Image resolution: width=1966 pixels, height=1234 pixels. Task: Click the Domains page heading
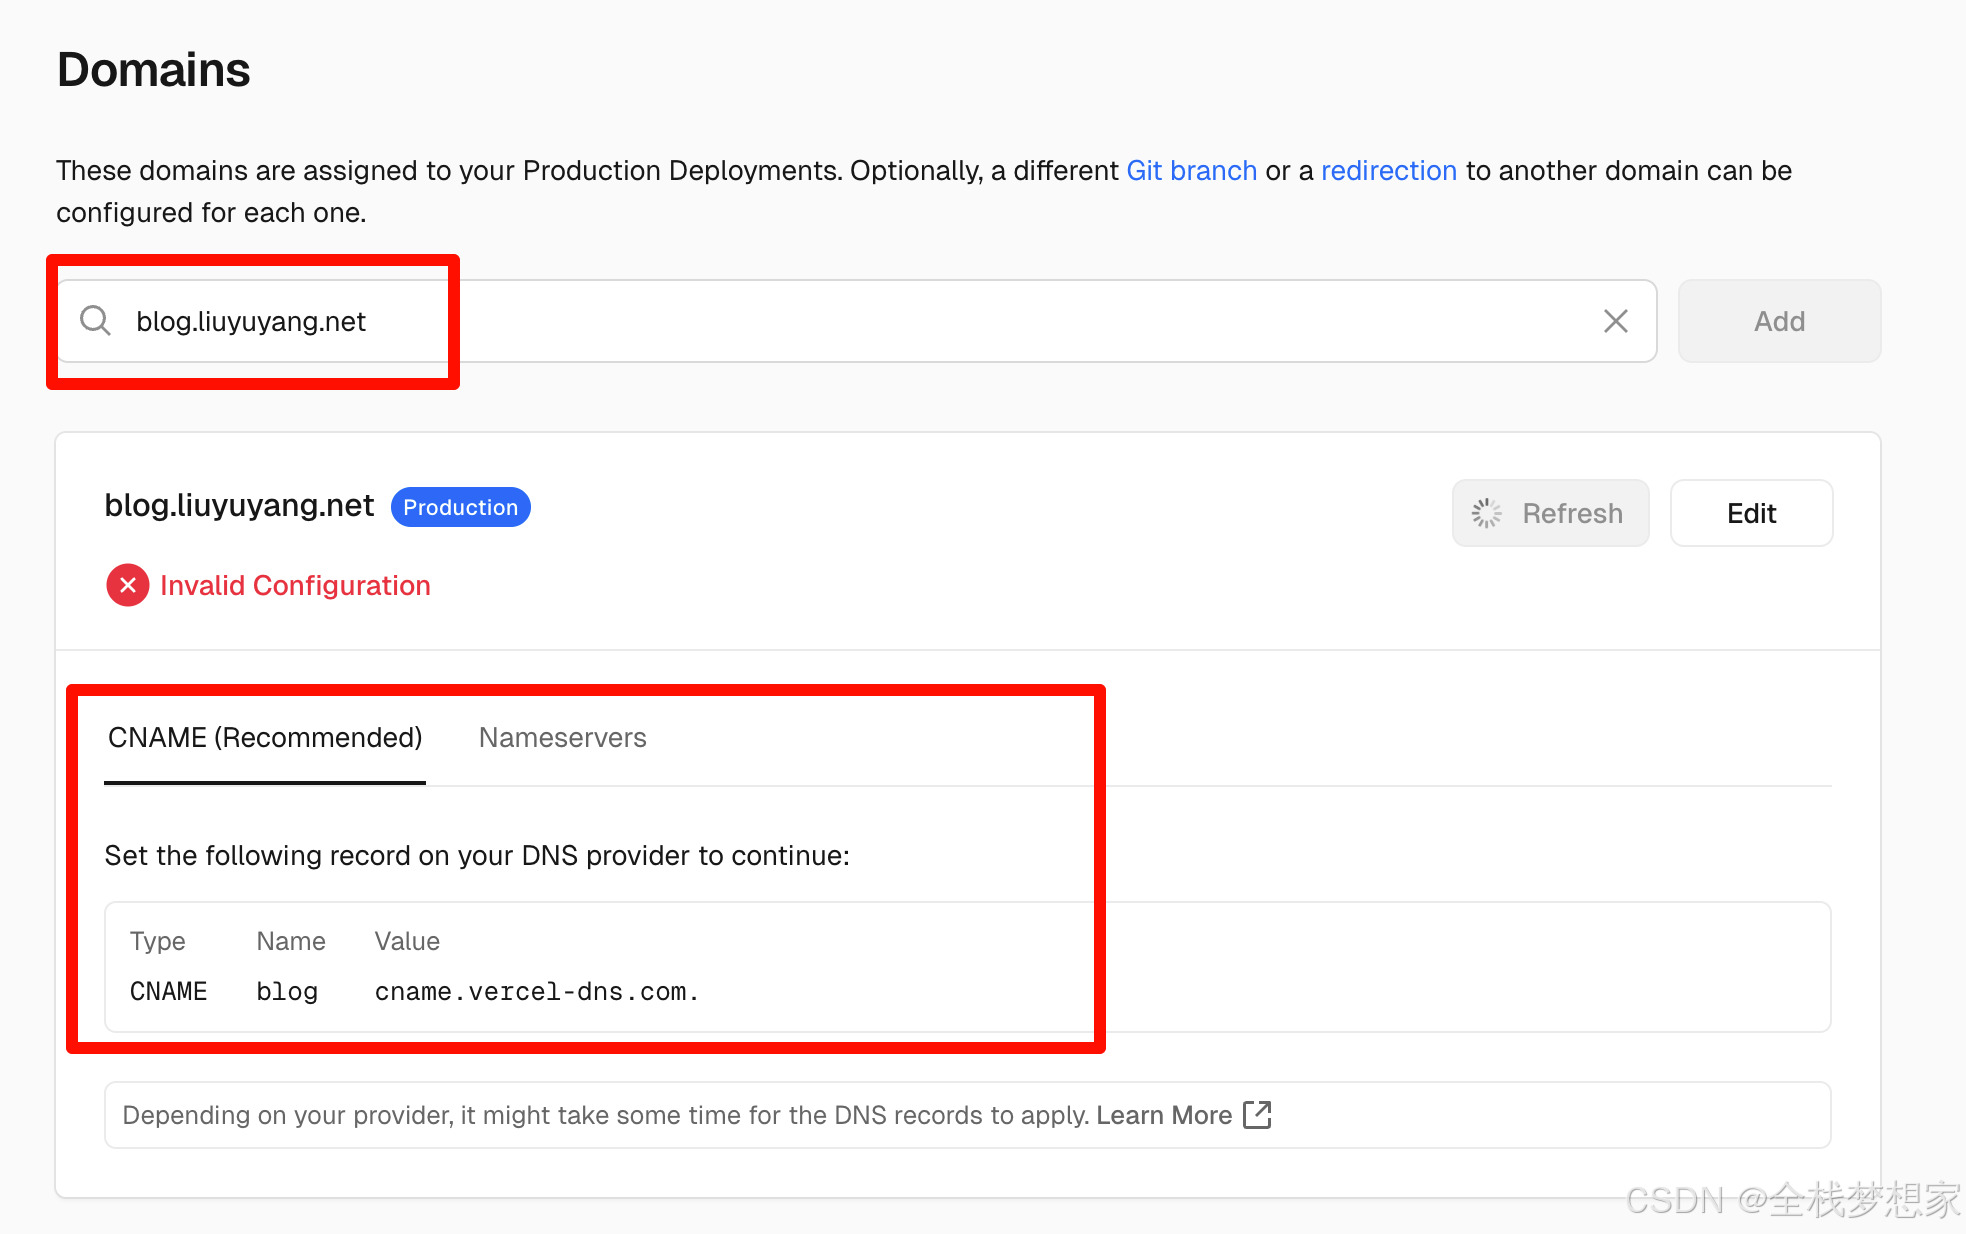click(153, 70)
